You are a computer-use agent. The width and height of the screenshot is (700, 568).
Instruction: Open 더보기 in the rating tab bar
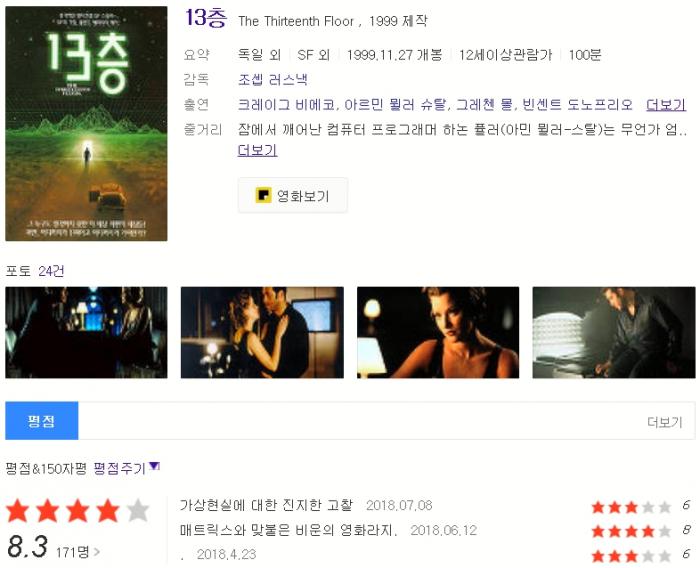(665, 422)
